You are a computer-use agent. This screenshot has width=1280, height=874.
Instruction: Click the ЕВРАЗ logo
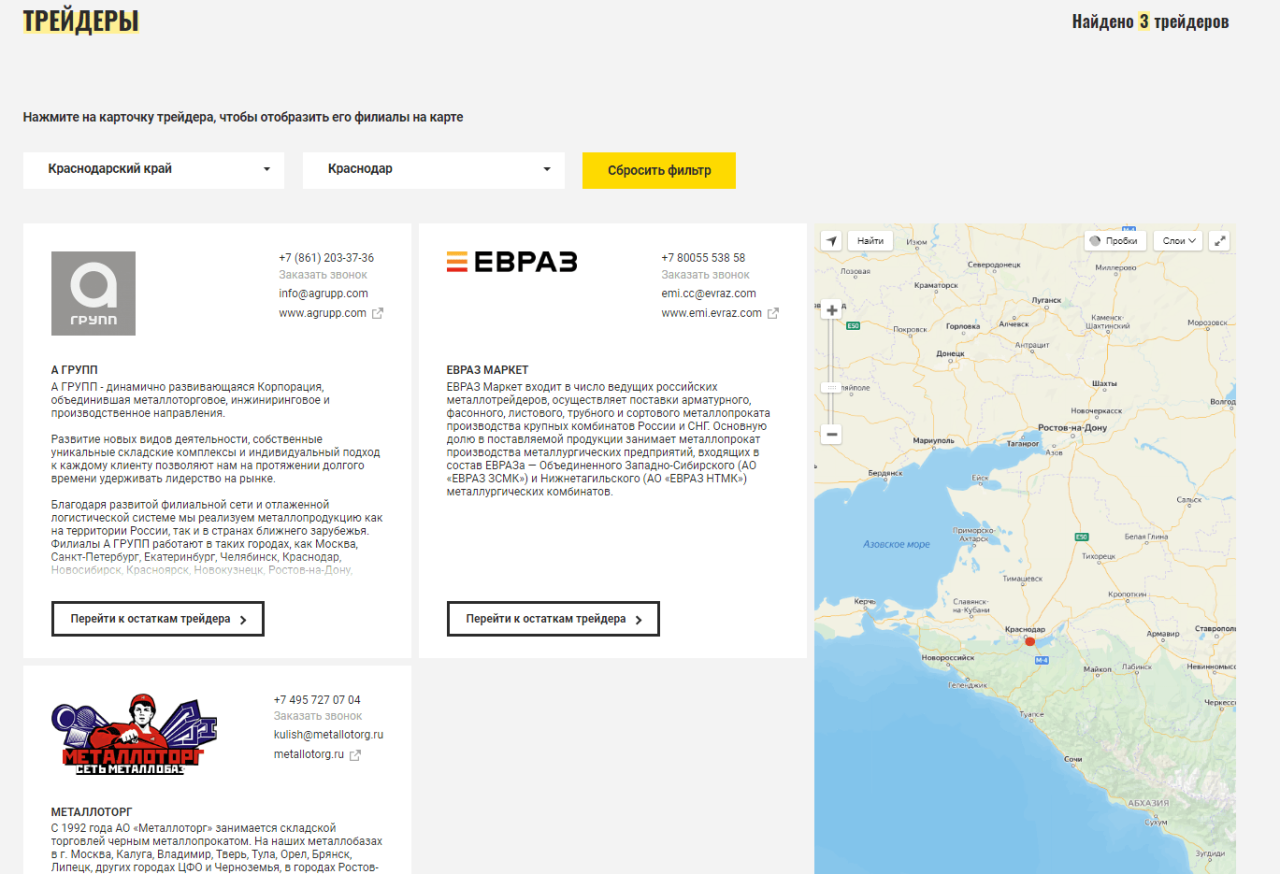[512, 262]
